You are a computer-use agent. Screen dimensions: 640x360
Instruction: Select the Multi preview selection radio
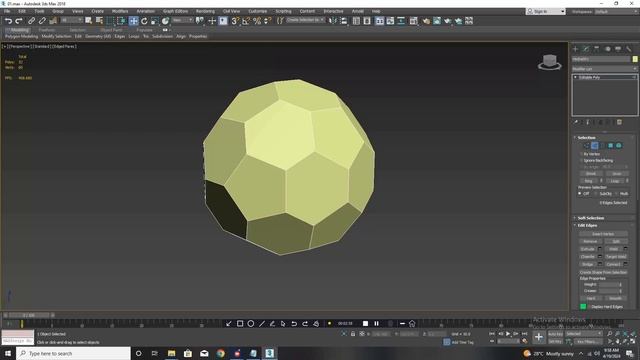click(x=616, y=193)
